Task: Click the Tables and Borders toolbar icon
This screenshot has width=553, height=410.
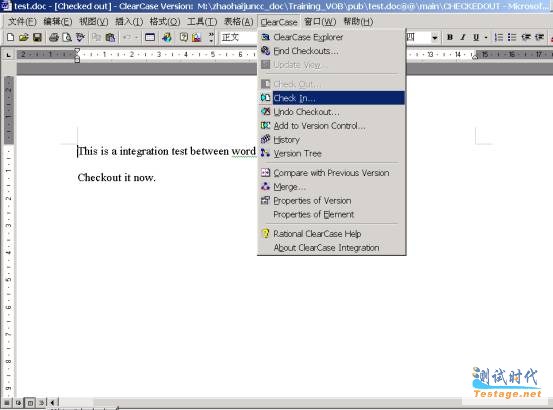Action: (x=150, y=37)
